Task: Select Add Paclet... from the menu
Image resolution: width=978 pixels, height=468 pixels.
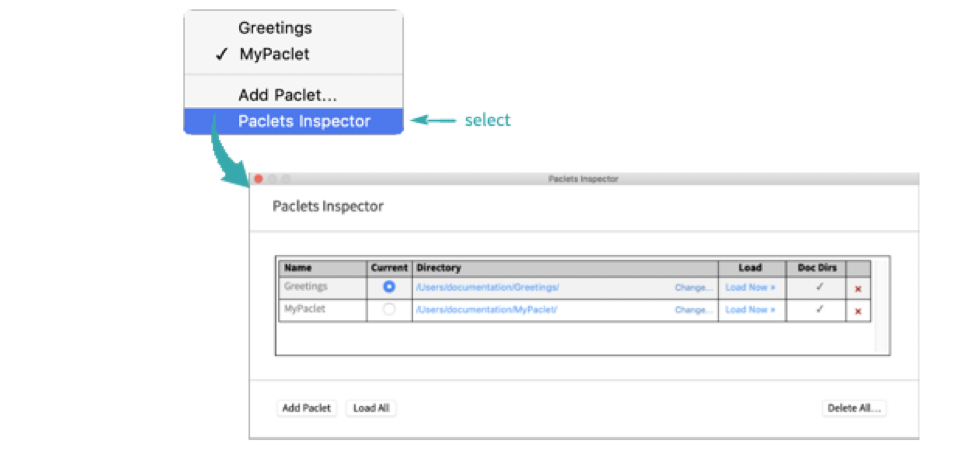Action: [x=287, y=95]
